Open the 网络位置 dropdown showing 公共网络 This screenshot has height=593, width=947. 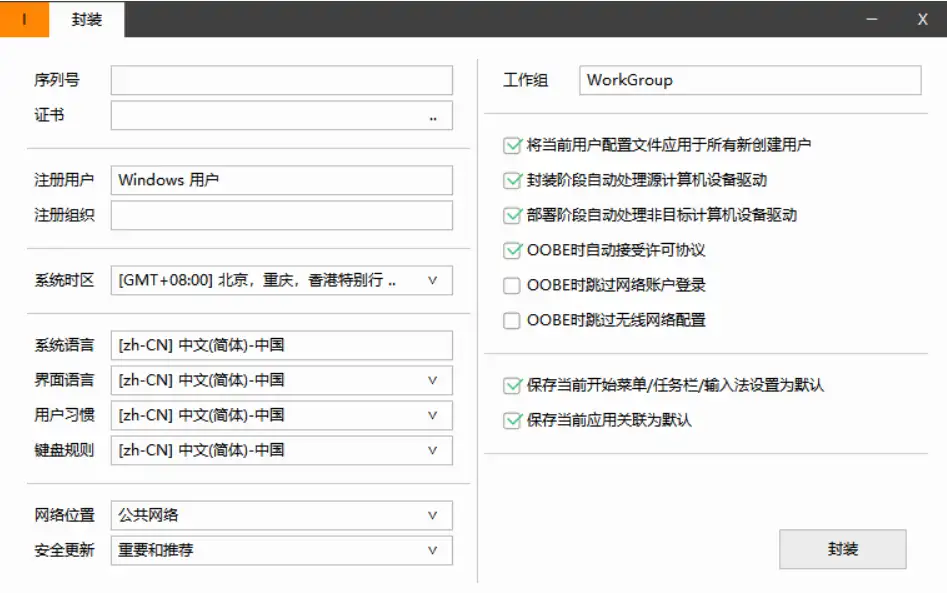coord(432,515)
